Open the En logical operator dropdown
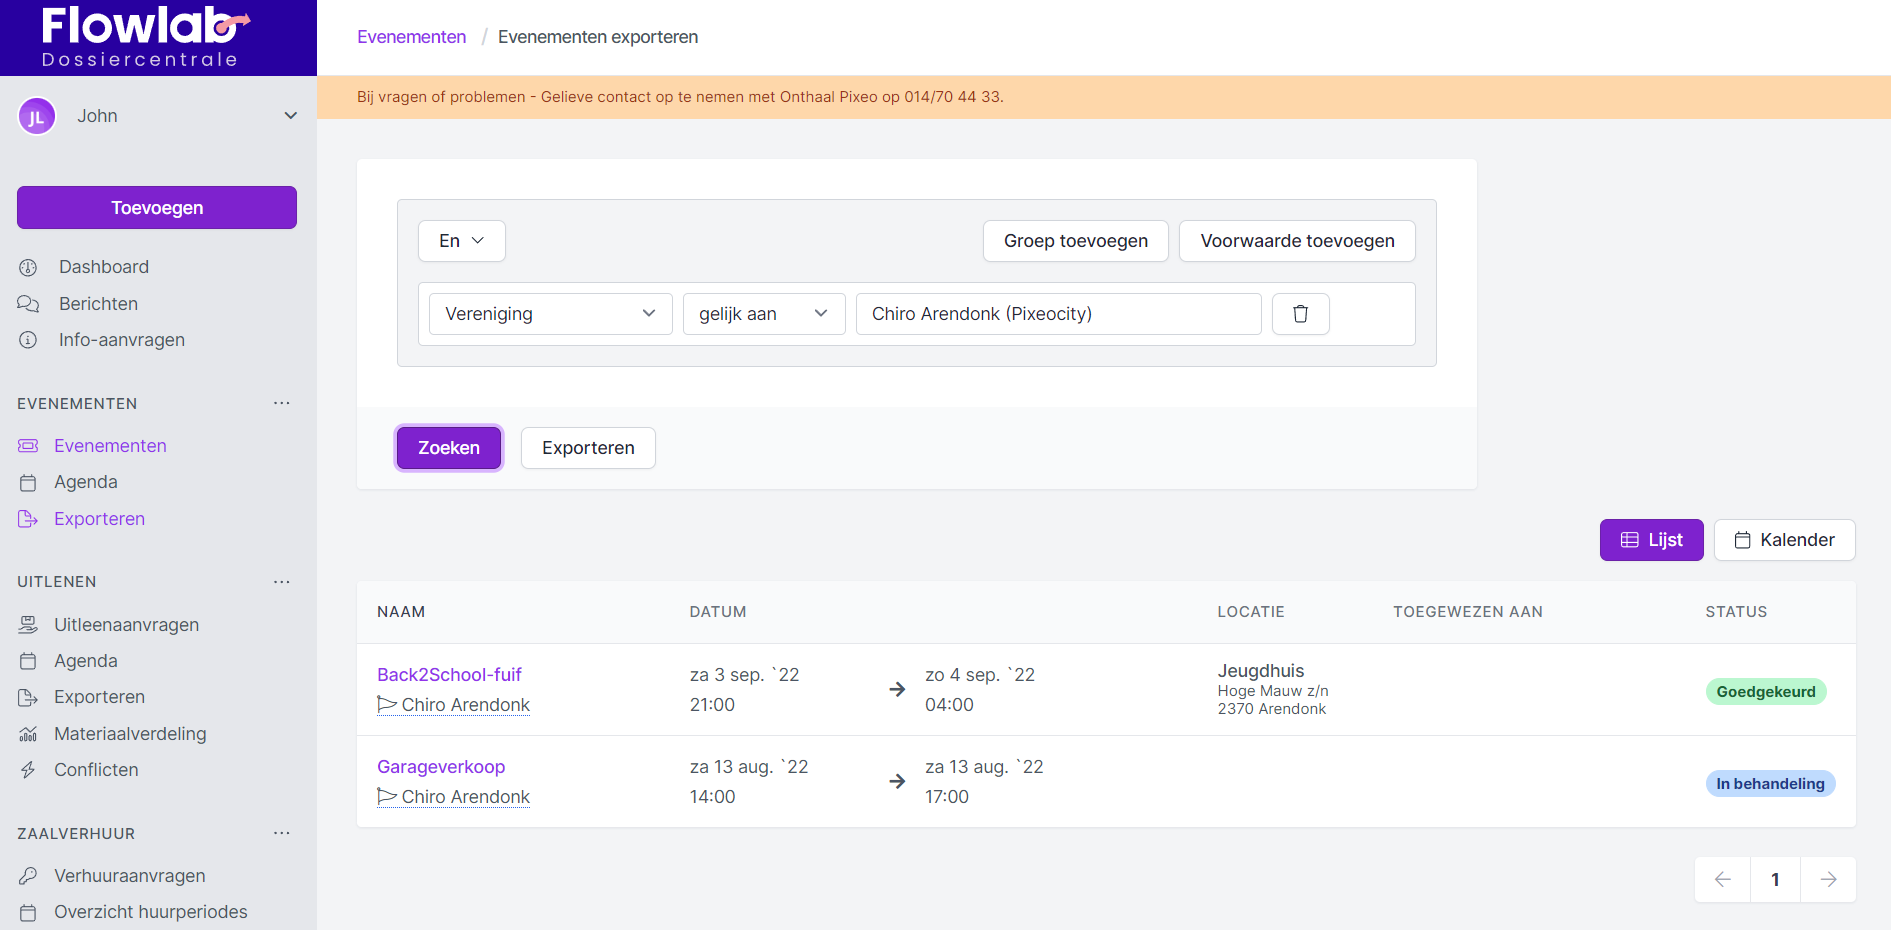The width and height of the screenshot is (1891, 930). click(x=461, y=241)
